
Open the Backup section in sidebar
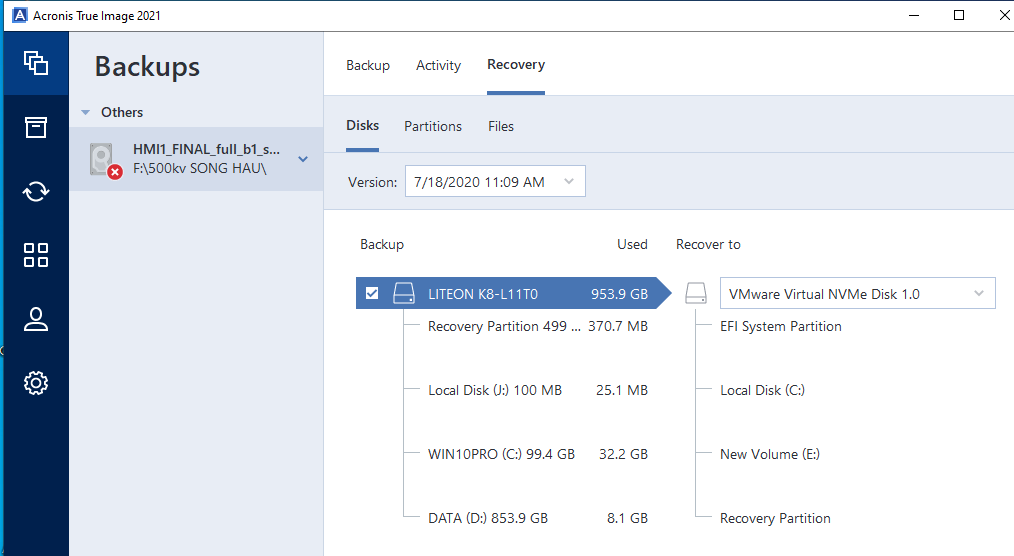pyautogui.click(x=36, y=63)
